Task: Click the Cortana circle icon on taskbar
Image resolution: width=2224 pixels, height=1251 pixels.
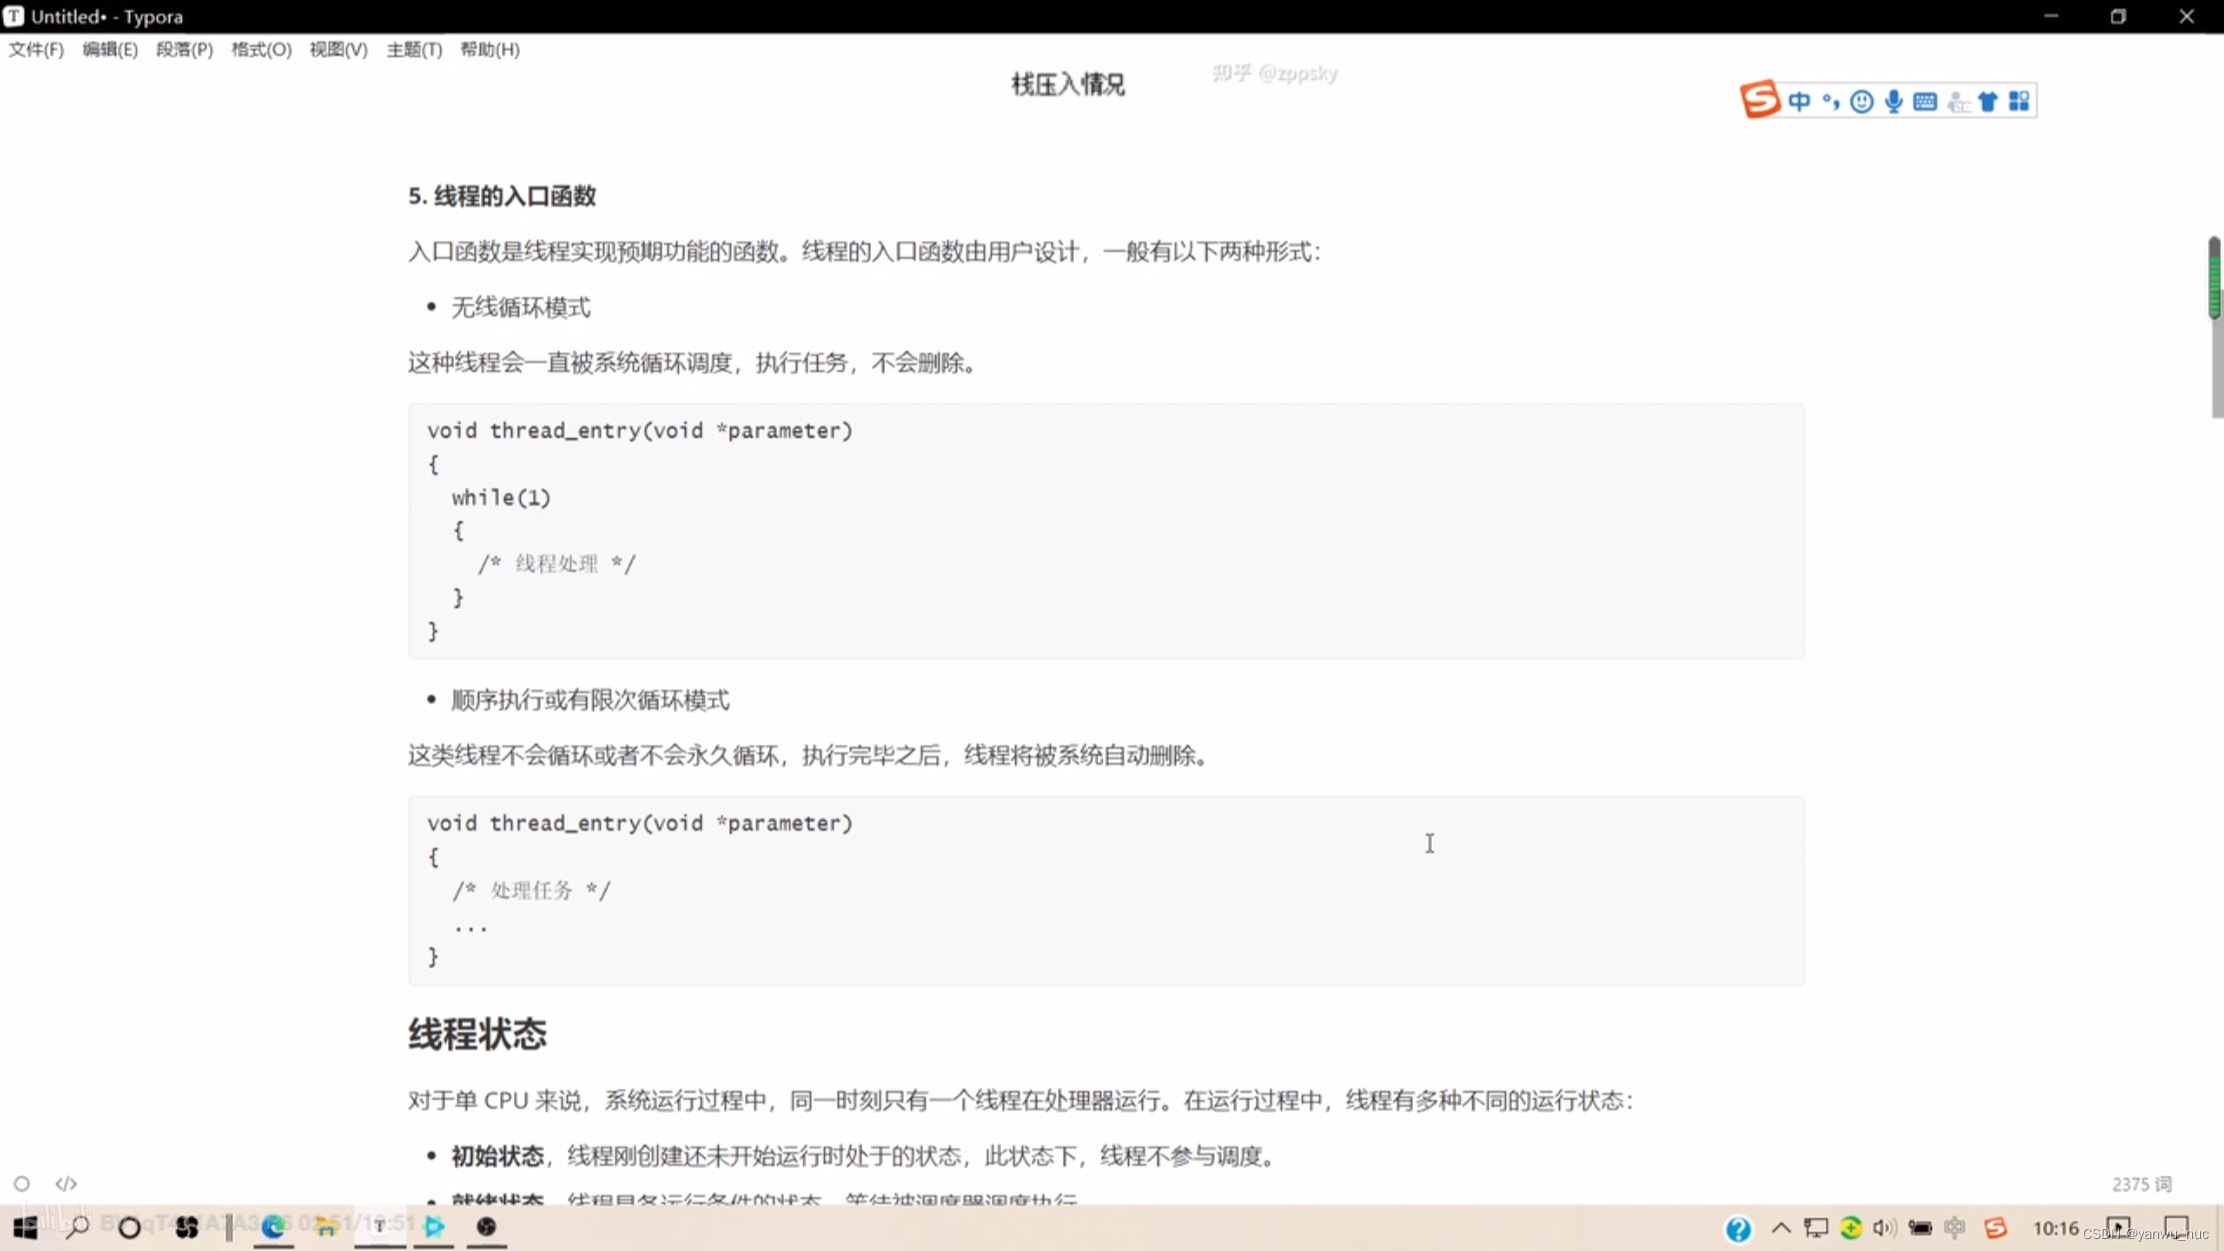Action: [x=129, y=1227]
